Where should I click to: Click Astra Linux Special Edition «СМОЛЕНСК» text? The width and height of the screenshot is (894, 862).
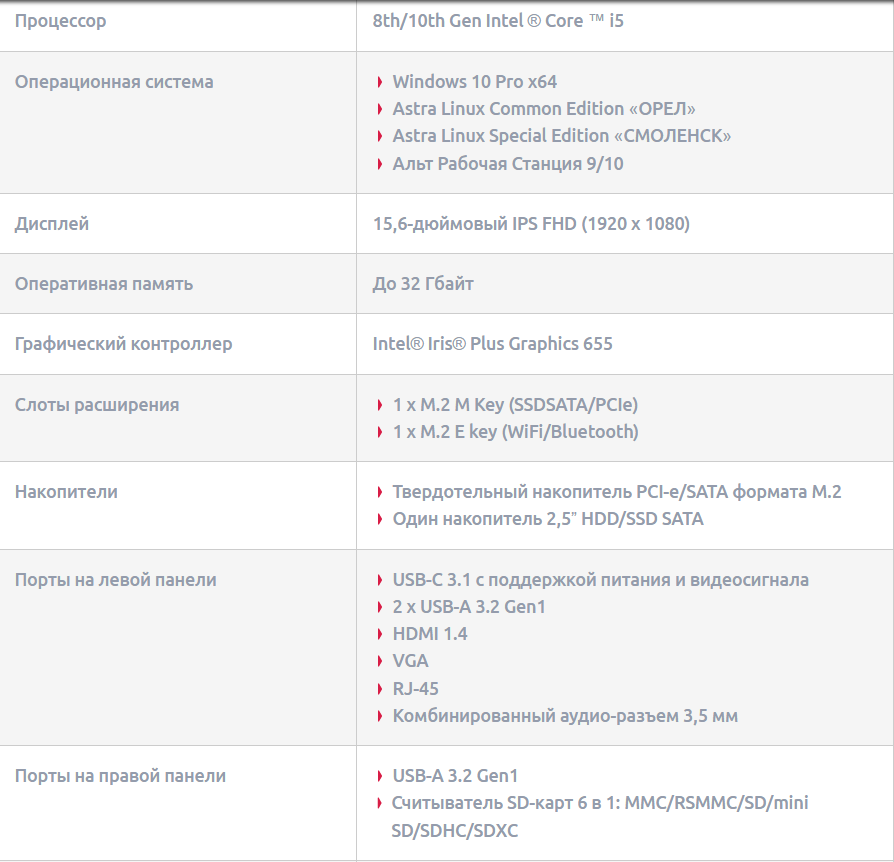(x=561, y=136)
